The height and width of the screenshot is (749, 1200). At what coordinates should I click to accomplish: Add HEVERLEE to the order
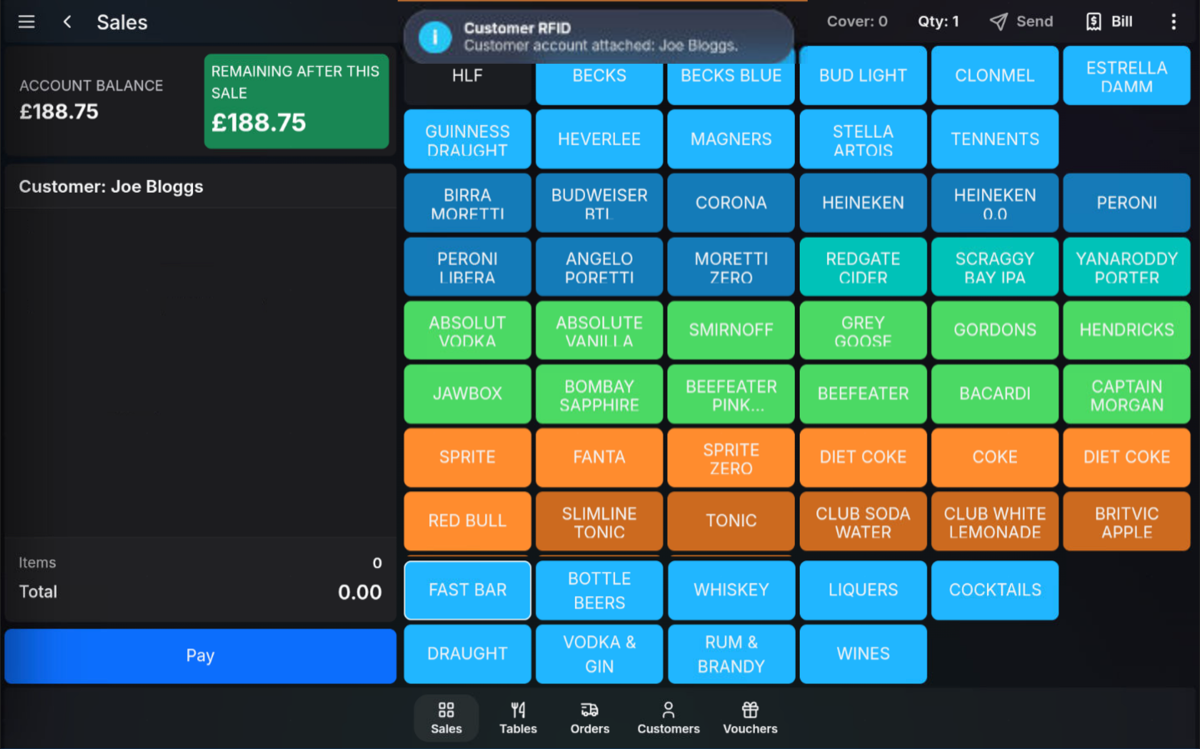pyautogui.click(x=599, y=139)
